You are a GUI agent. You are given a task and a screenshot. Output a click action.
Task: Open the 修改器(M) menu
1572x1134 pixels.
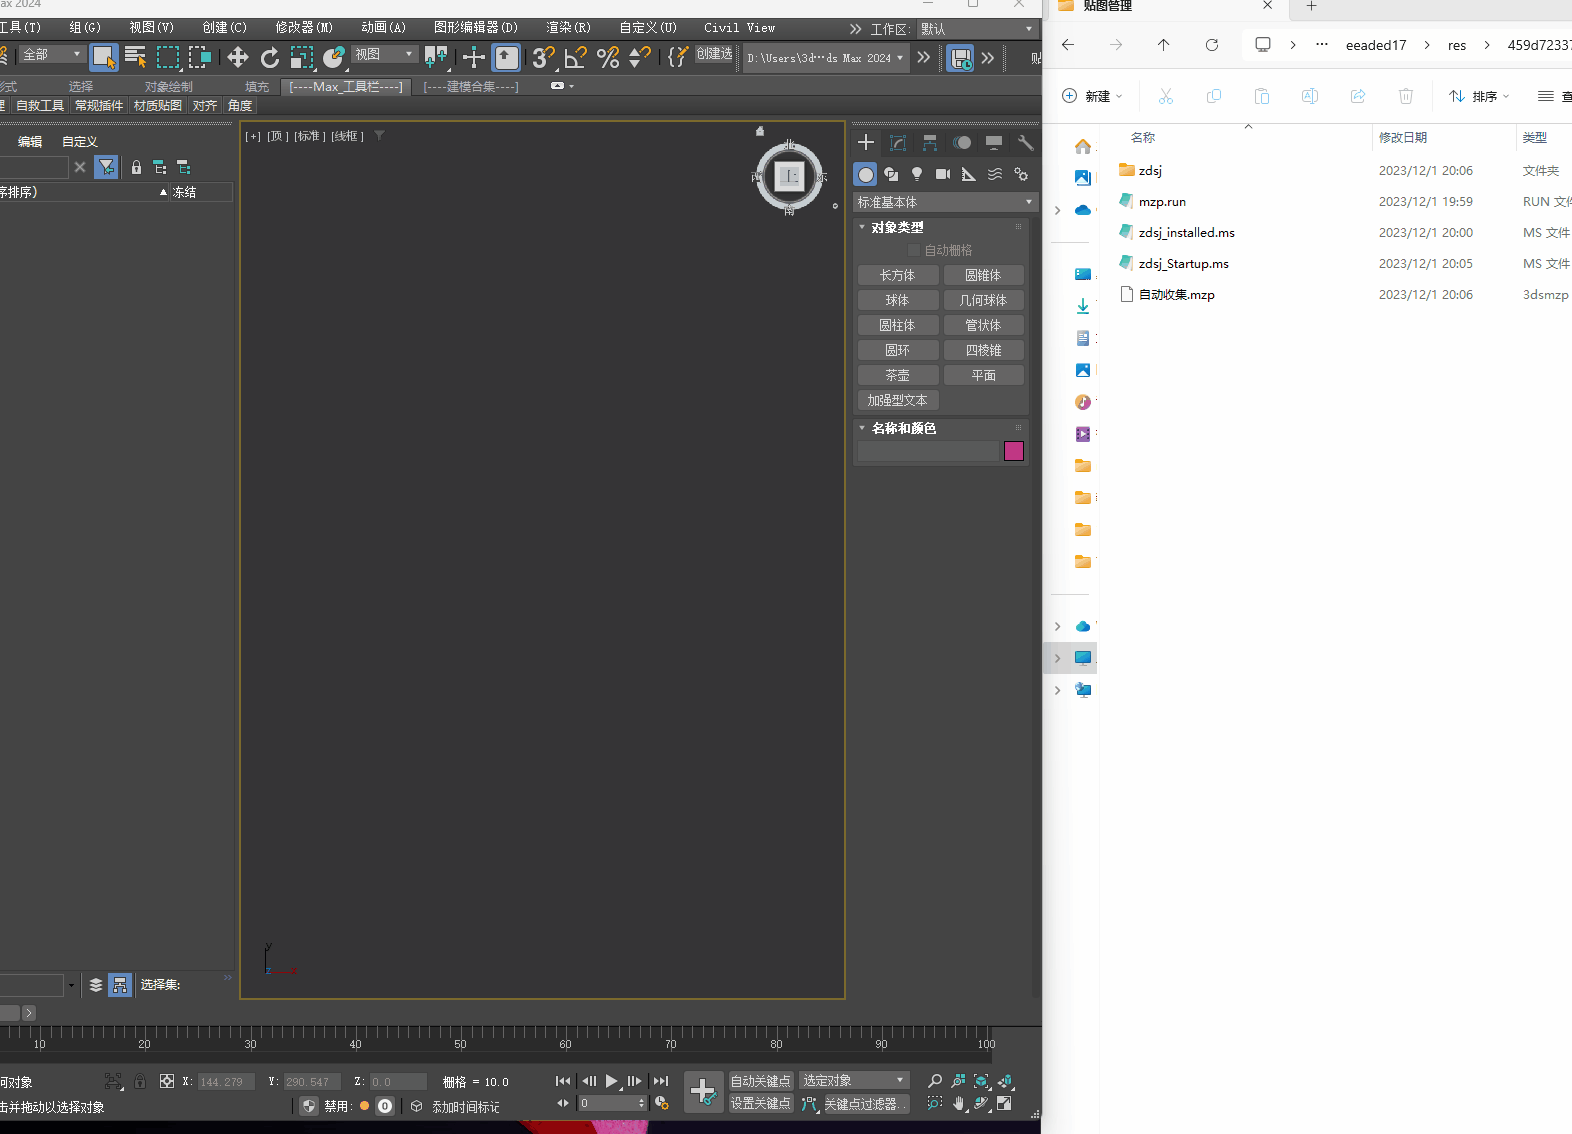(304, 28)
